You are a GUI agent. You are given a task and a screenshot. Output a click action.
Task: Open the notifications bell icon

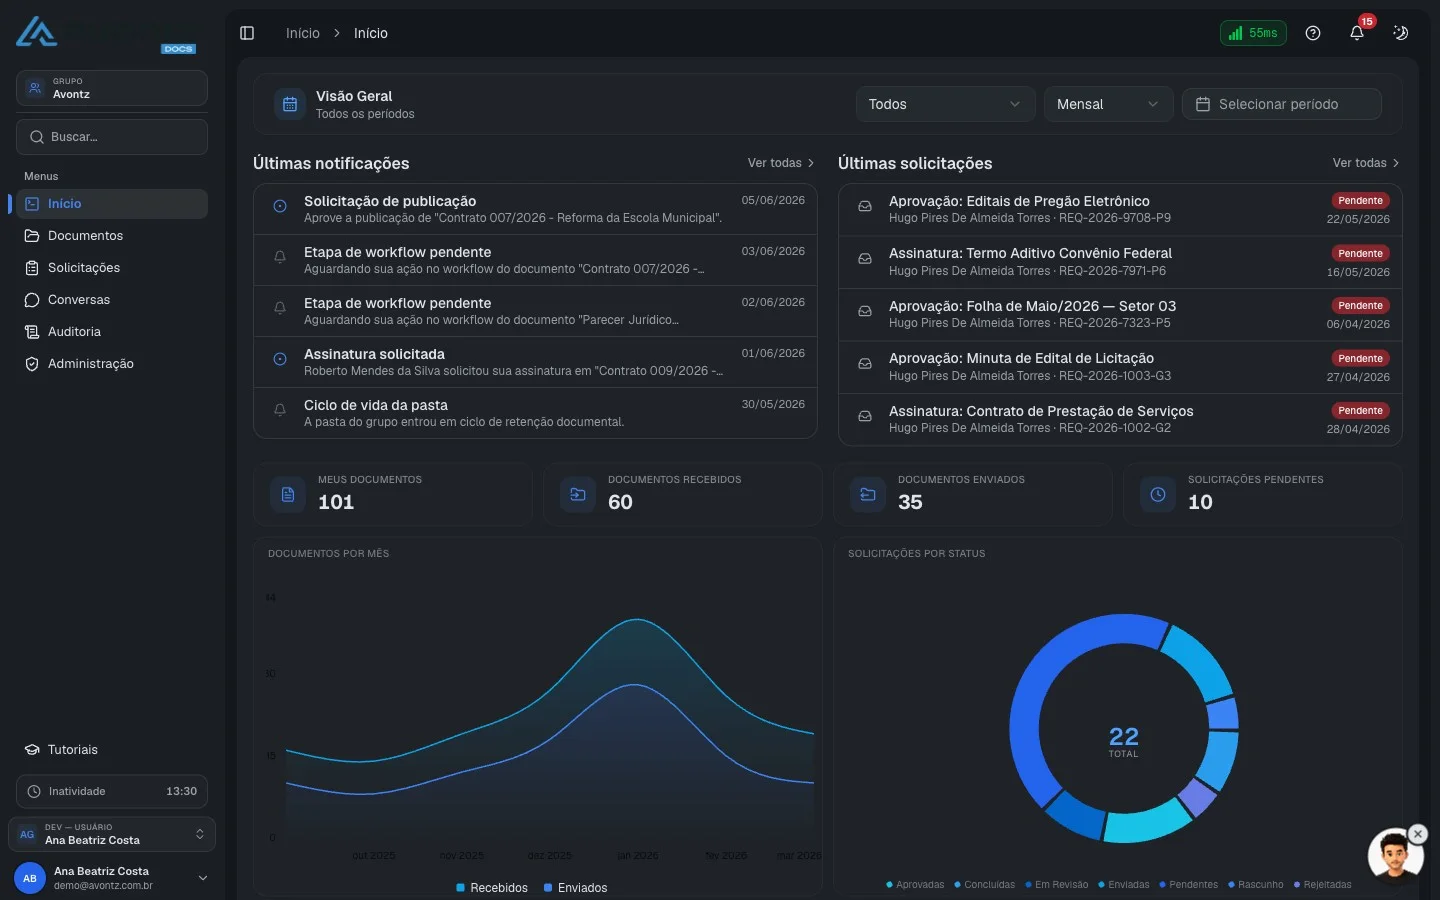coord(1357,33)
